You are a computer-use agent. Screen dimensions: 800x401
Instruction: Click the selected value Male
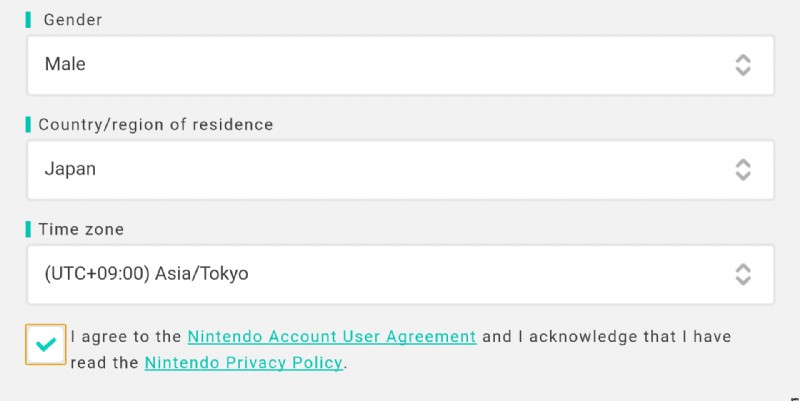pos(65,65)
